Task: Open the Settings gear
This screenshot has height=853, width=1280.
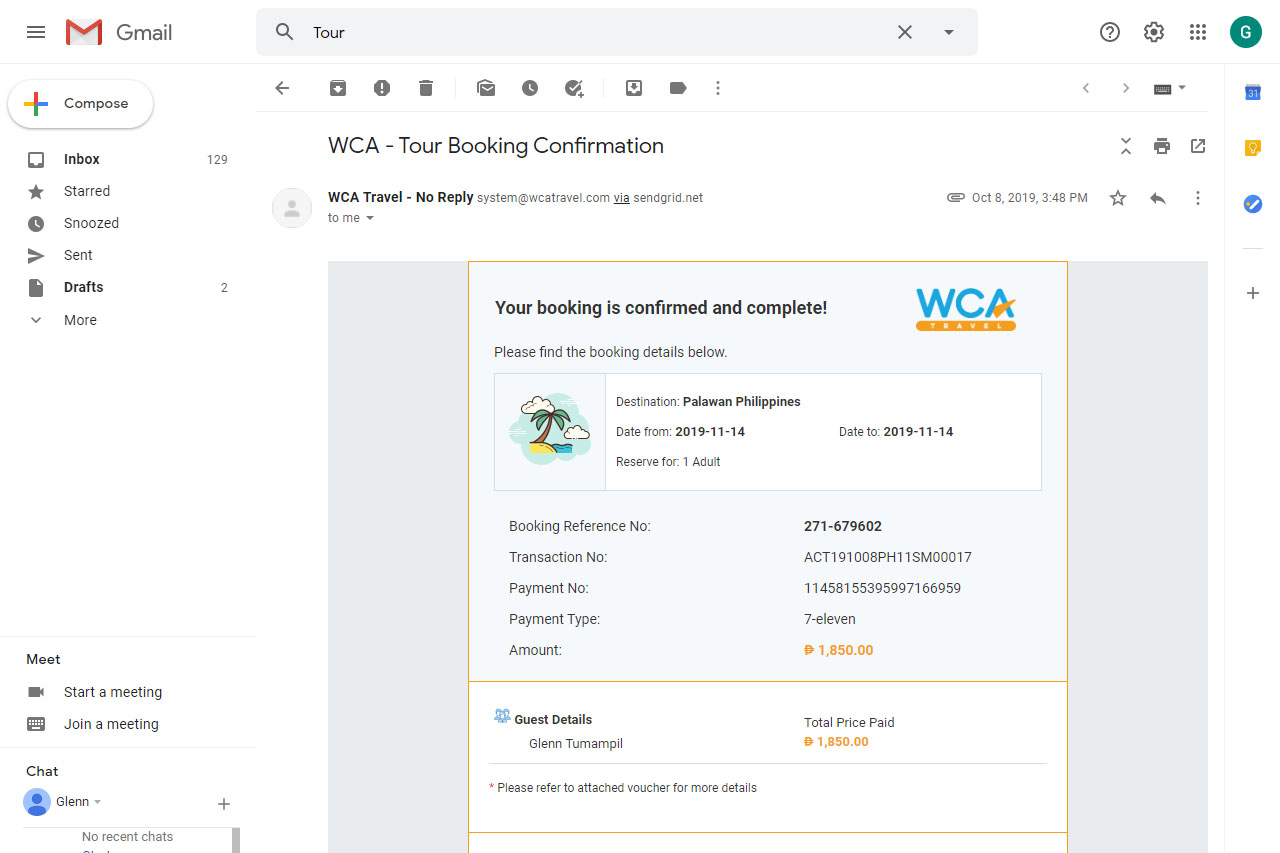Action: click(x=1154, y=32)
